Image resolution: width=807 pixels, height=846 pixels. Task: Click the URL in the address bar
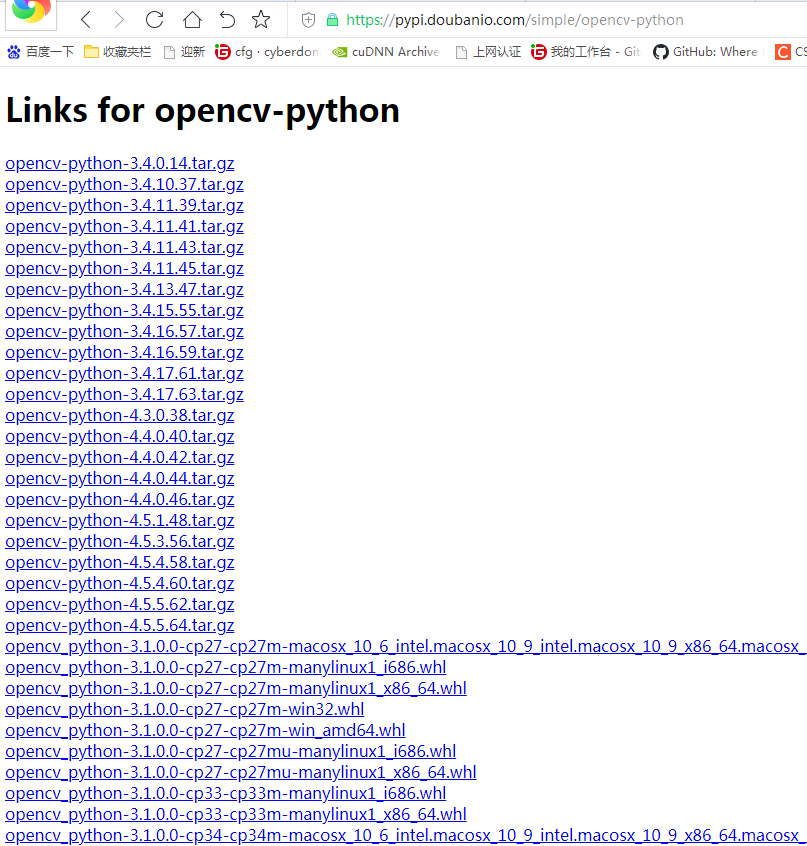pos(500,19)
